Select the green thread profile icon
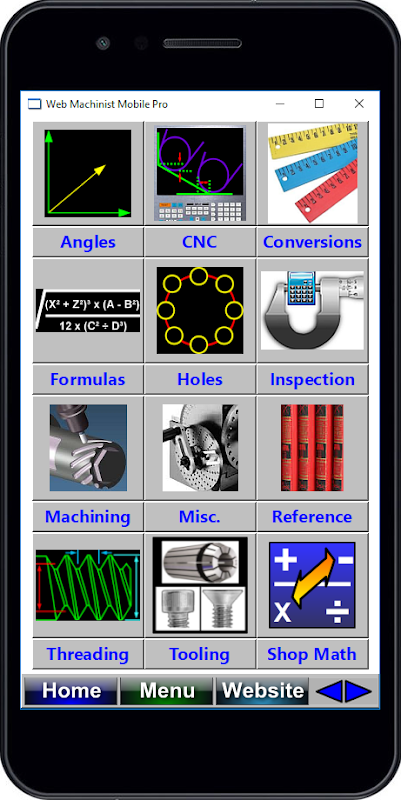The width and height of the screenshot is (401, 800). pyautogui.click(x=88, y=585)
